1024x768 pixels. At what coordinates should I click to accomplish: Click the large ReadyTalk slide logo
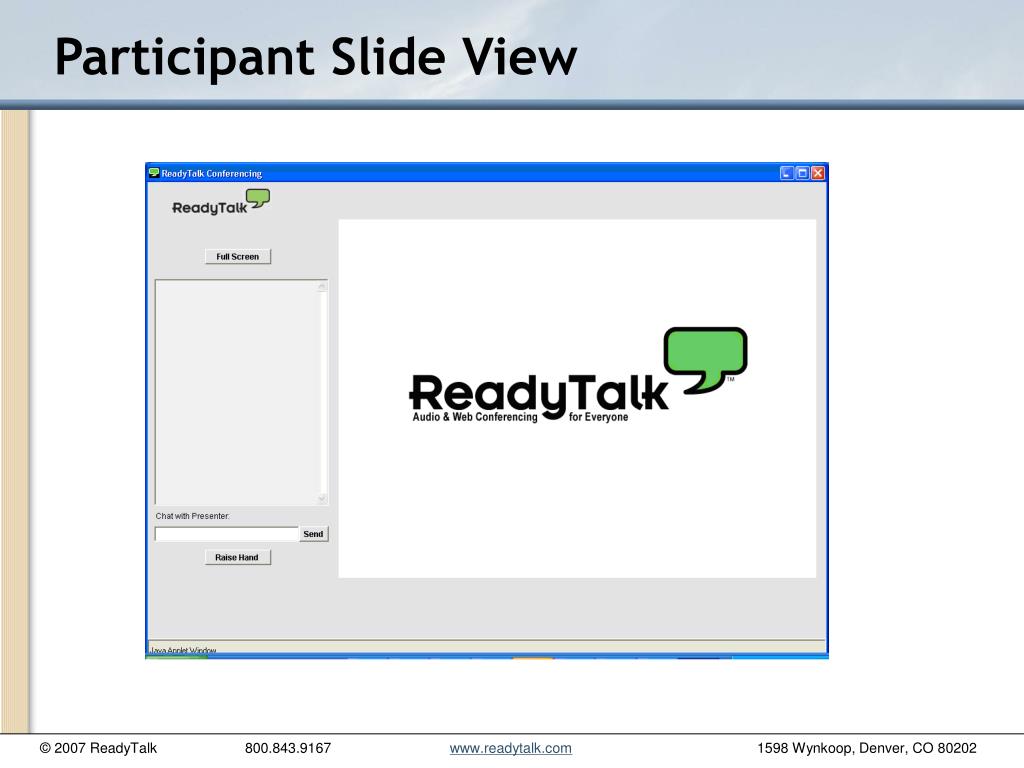pyautogui.click(x=578, y=376)
